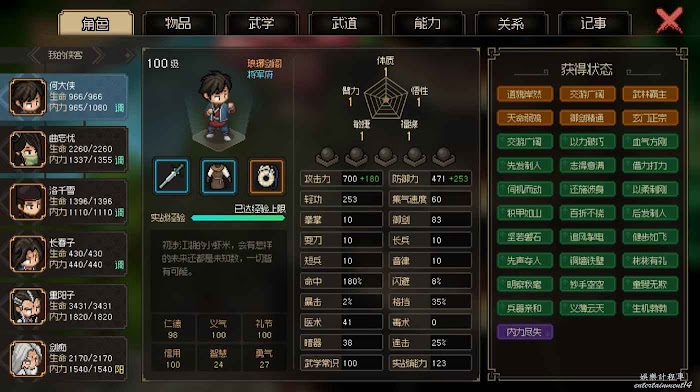Toggle 调 attribute marker on 何大侠
This screenshot has height=392, width=700.
pos(120,108)
